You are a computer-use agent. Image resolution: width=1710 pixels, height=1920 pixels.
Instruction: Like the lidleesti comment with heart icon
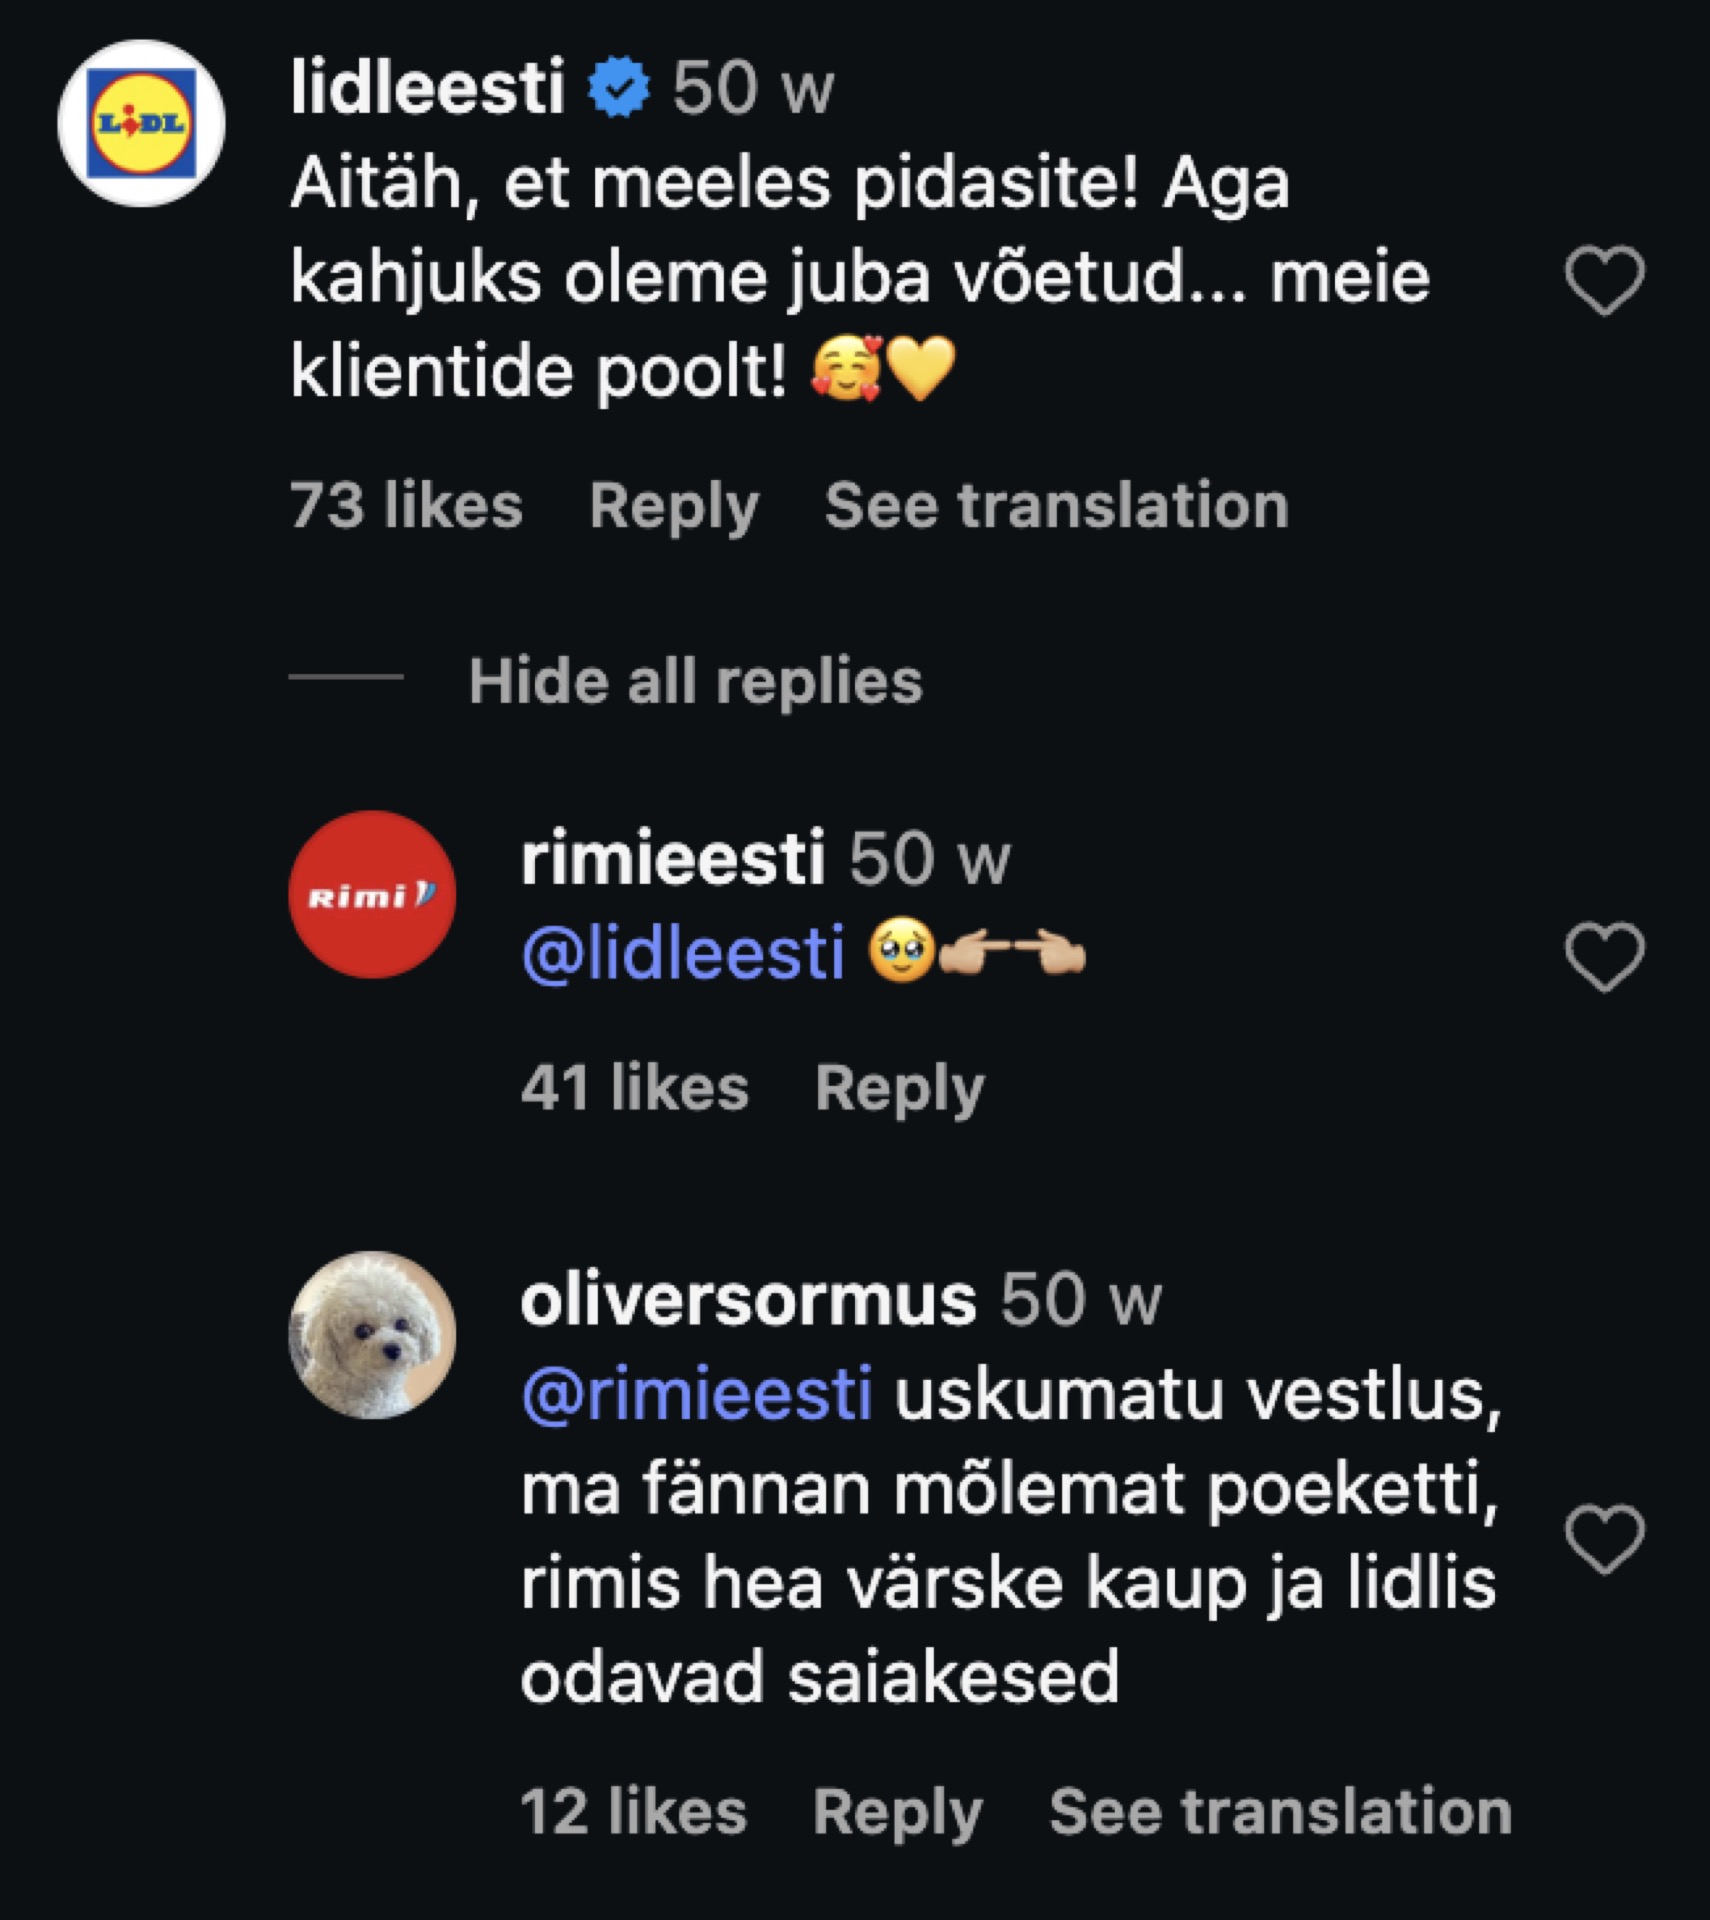point(1604,280)
